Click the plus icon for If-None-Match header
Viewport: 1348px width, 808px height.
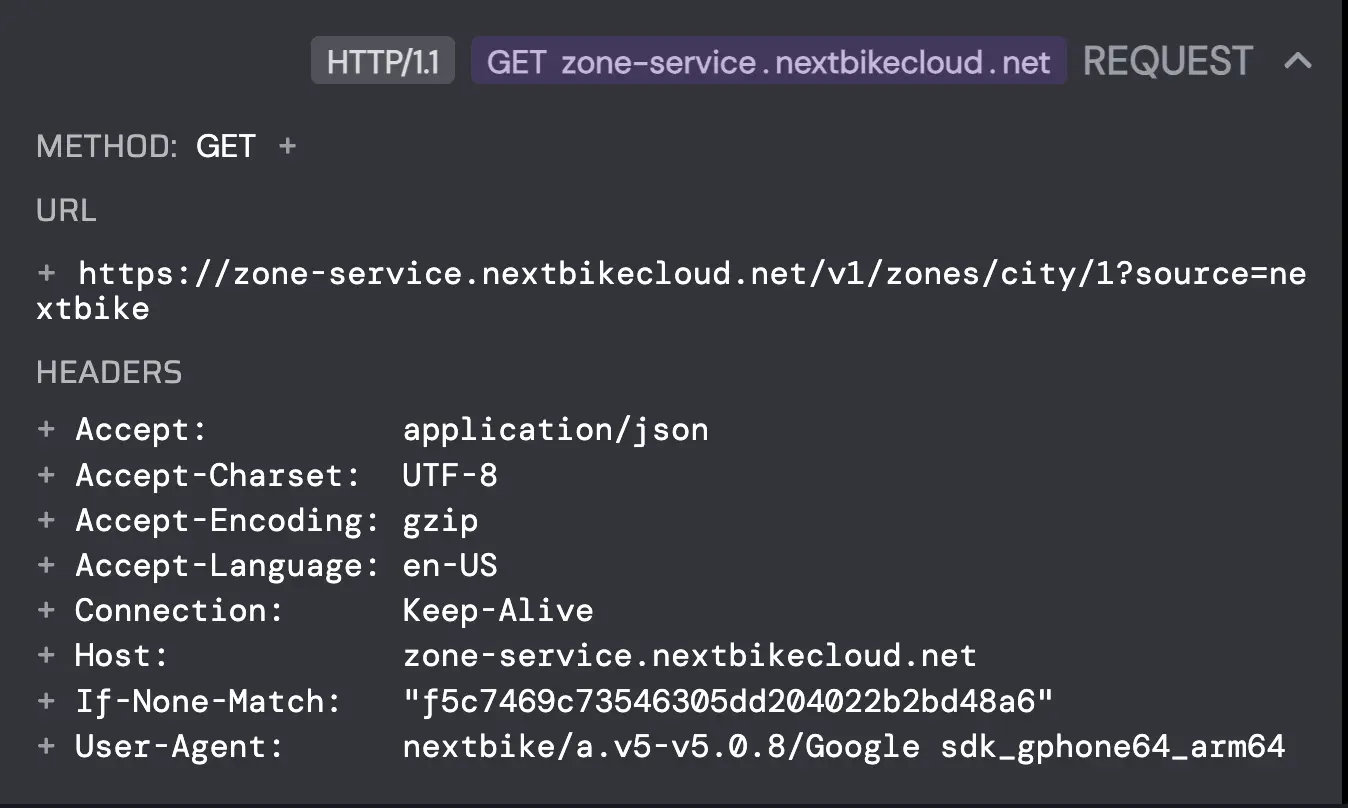pos(46,701)
